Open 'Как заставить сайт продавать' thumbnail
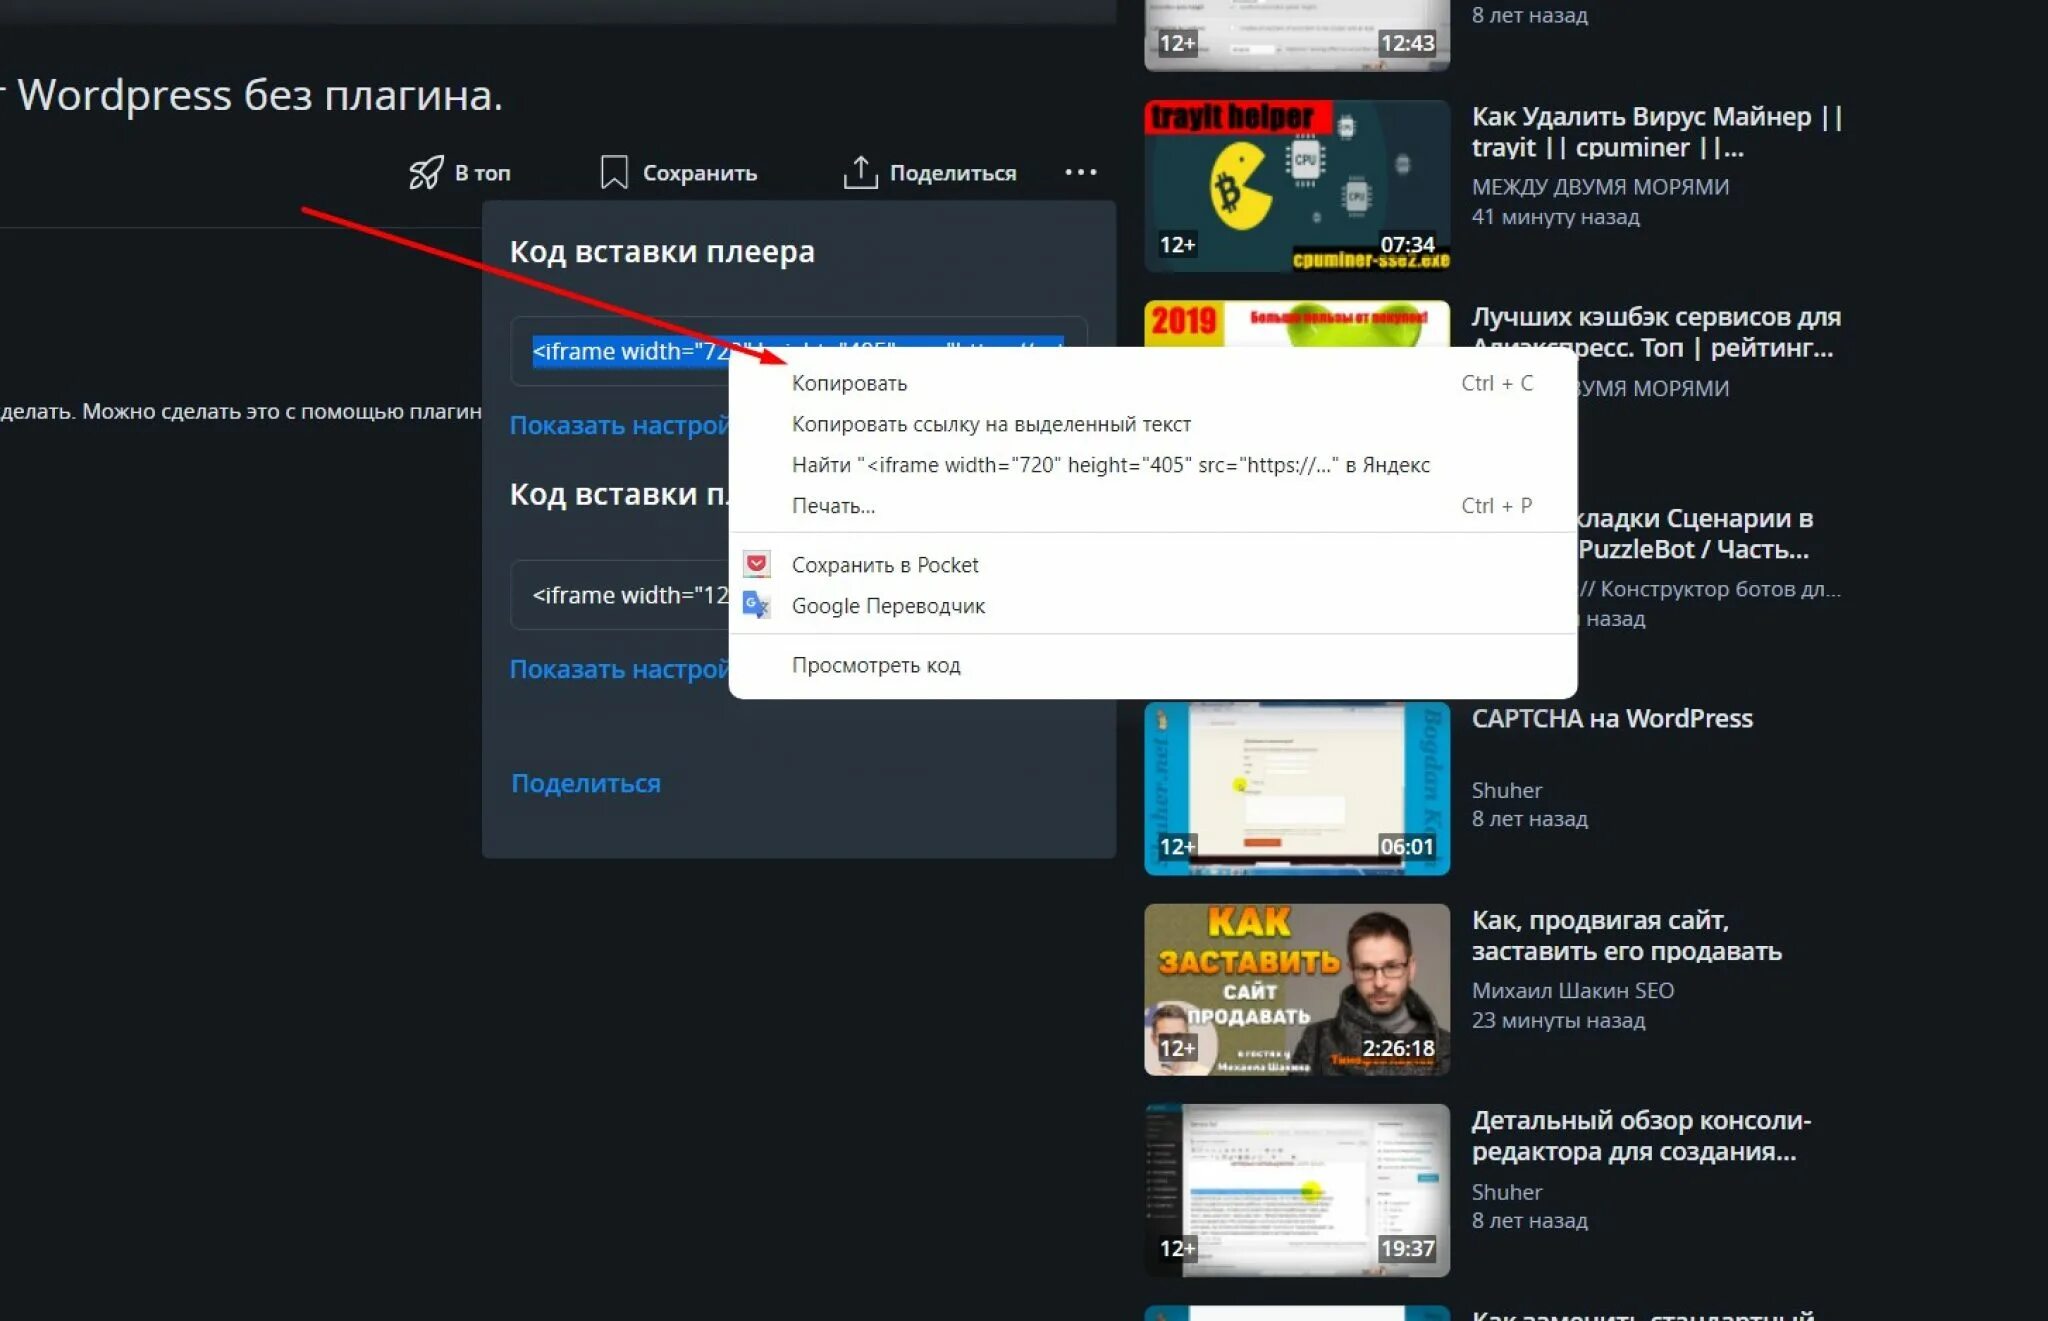Screen dimensions: 2048x1321 click(1296, 989)
